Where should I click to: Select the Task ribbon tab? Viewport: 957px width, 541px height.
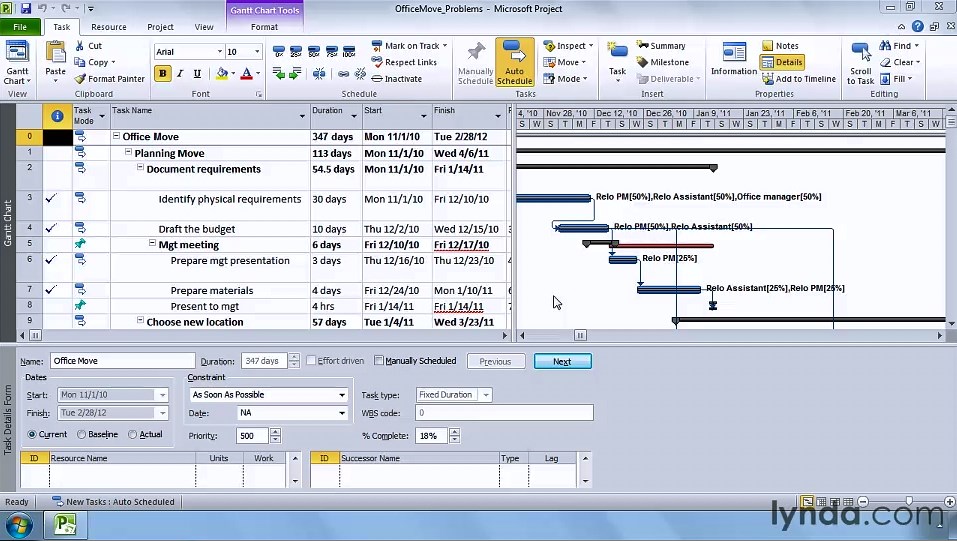coord(62,27)
